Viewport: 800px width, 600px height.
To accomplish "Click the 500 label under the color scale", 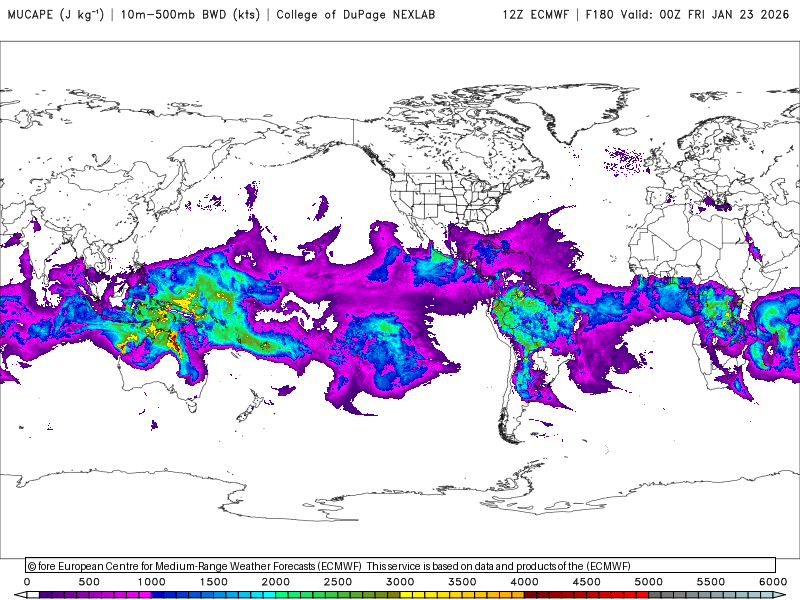I will [89, 582].
